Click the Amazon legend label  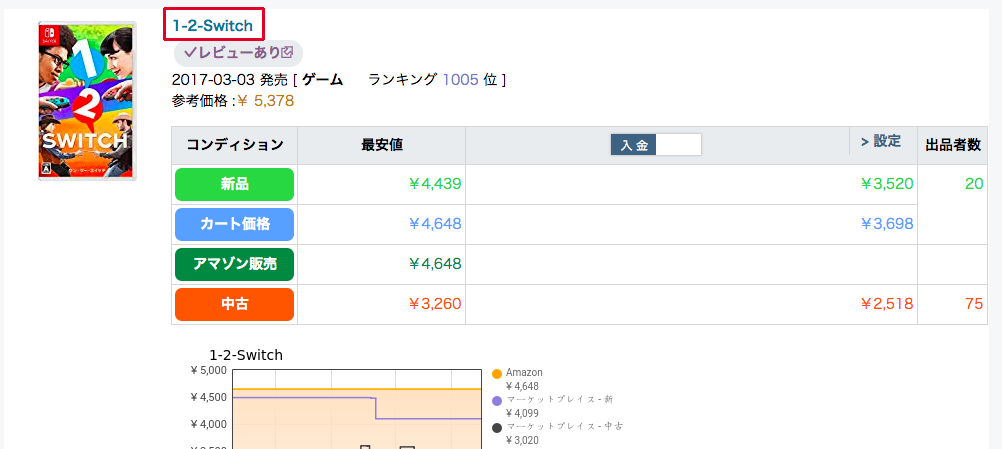pos(524,372)
